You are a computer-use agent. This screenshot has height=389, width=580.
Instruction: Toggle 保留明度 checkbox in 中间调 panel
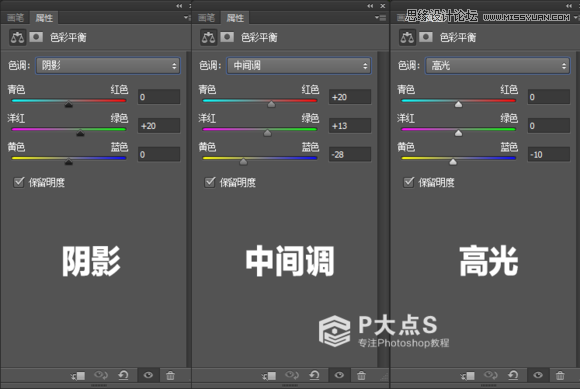(210, 182)
